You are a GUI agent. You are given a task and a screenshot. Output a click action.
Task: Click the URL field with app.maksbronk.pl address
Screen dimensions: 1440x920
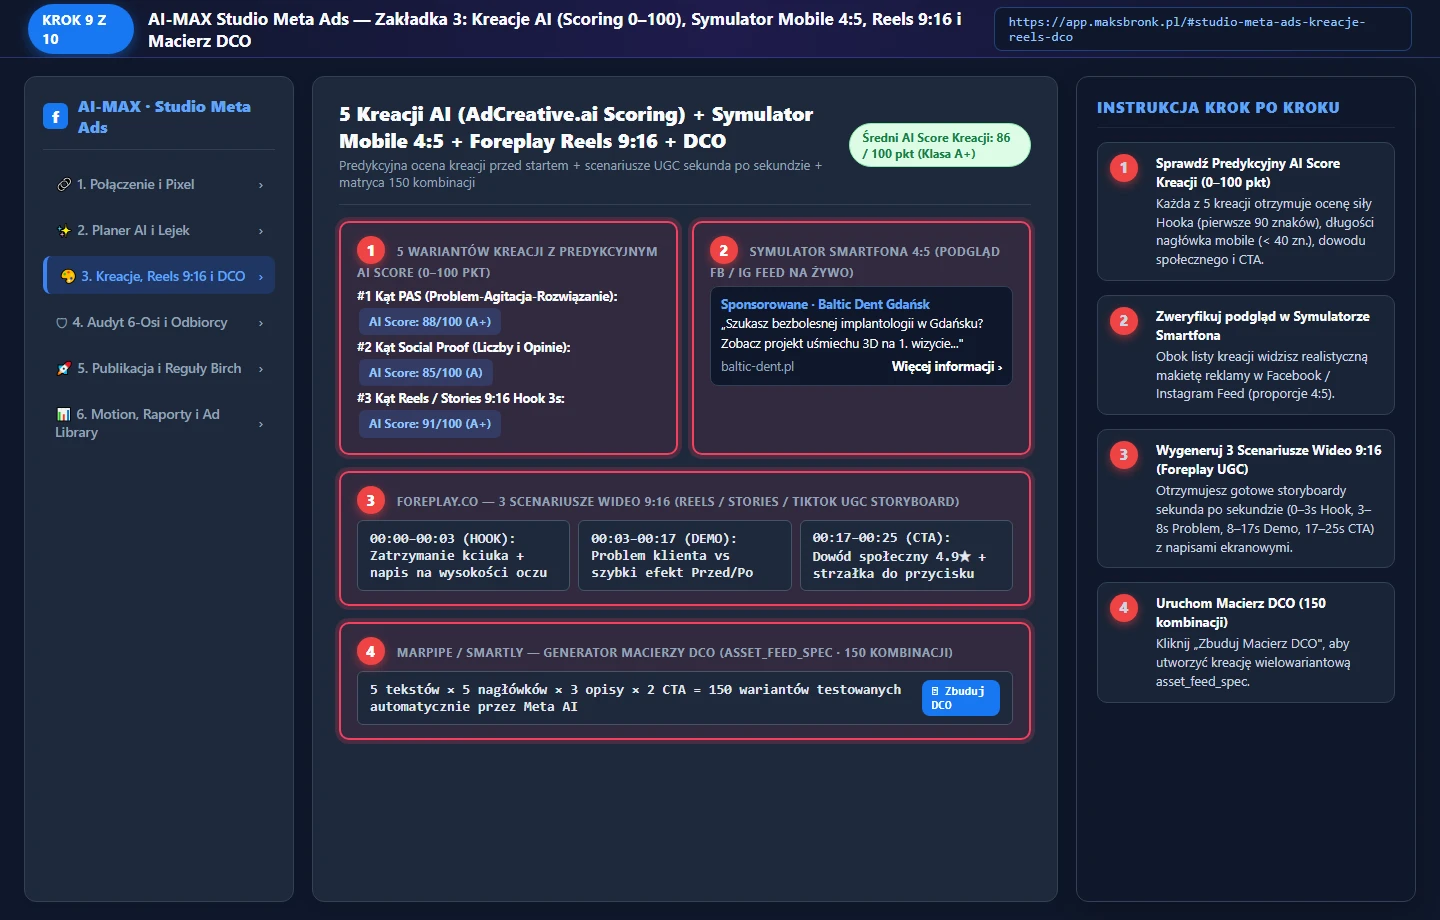[x=1203, y=29]
